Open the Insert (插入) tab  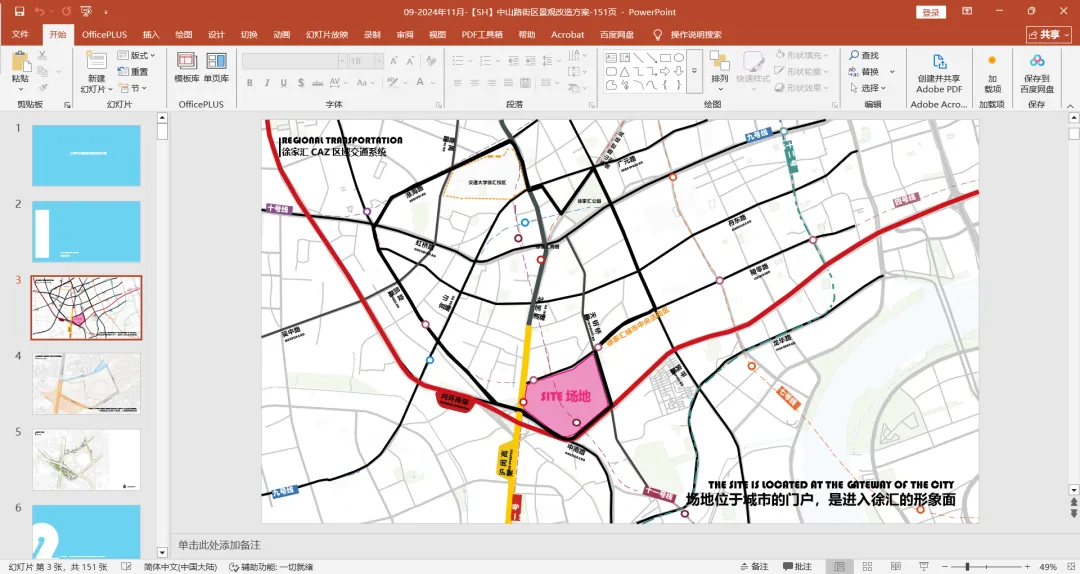151,34
